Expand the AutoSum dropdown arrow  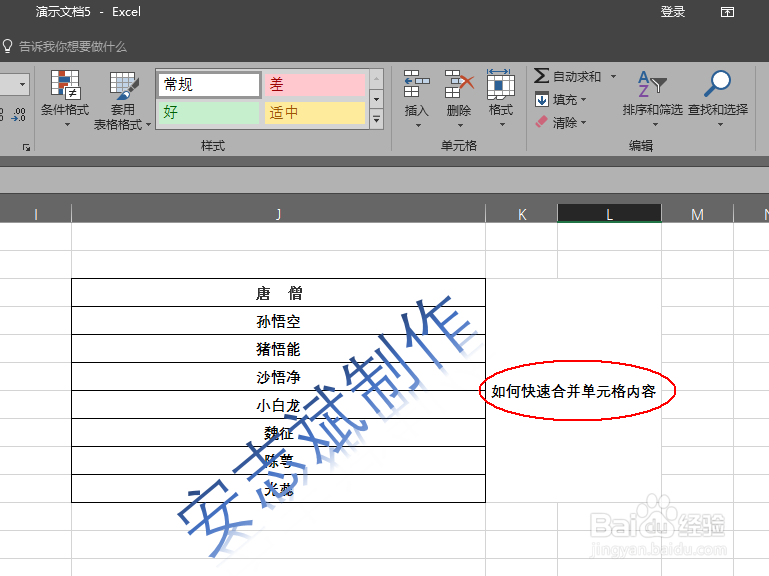(x=614, y=77)
